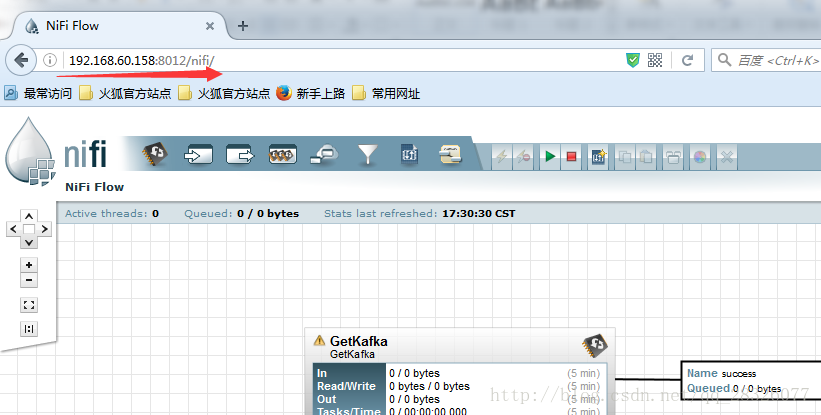
Task: Open the 常用网址 bookmark folder
Action: (x=386, y=94)
